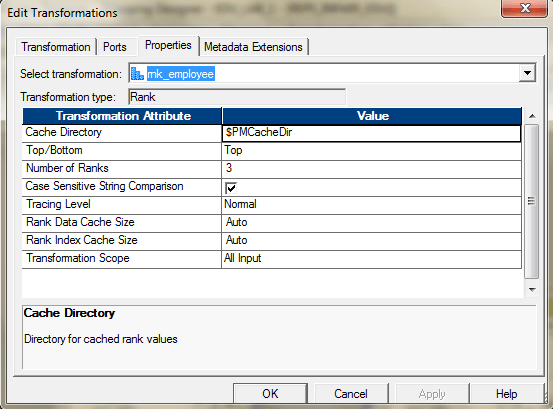This screenshot has width=553, height=409.
Task: Click the Number of Ranks value 3
Action: pos(371,170)
